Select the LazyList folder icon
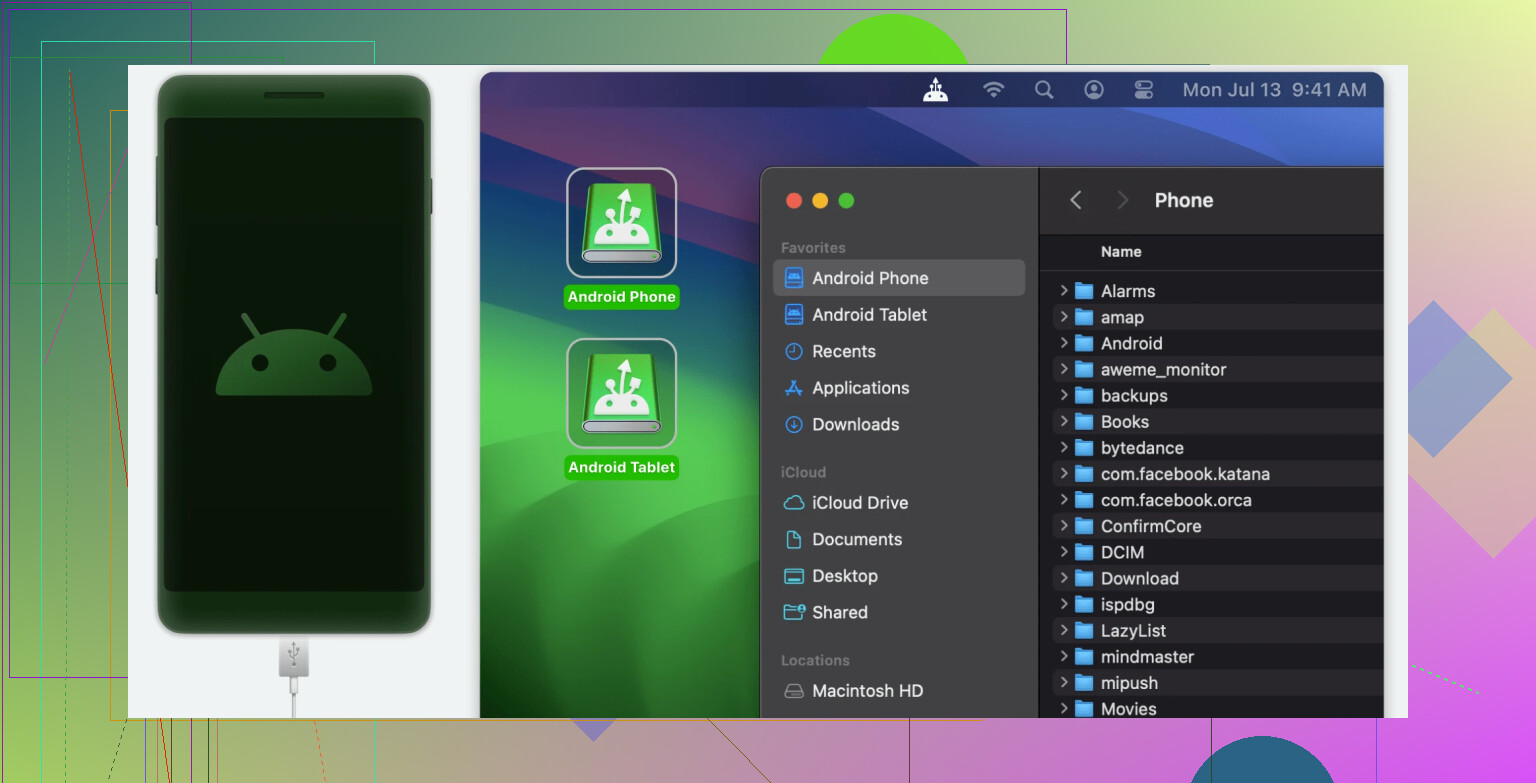 tap(1084, 631)
